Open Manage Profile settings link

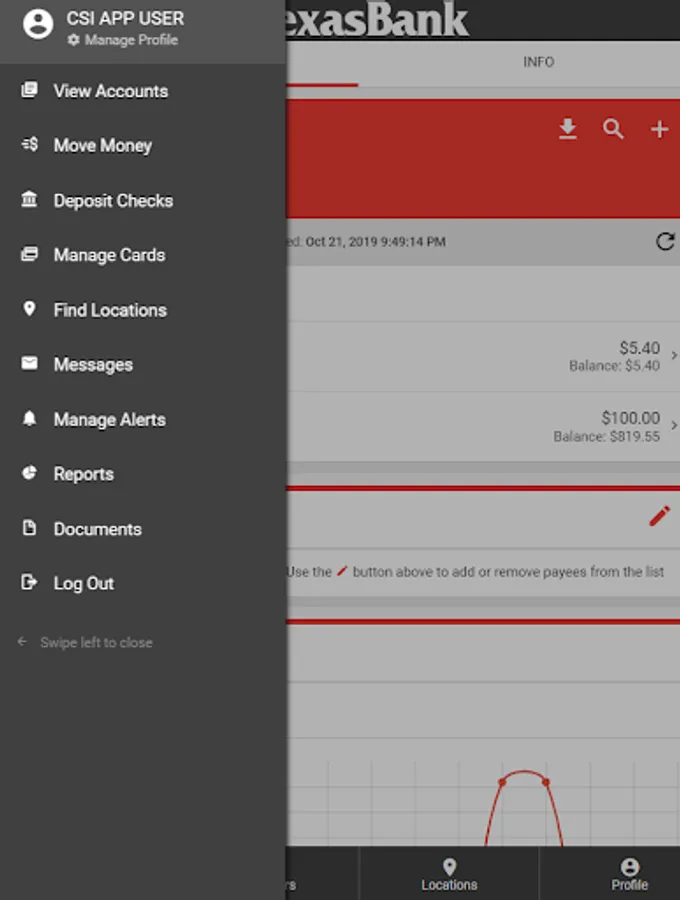pos(122,40)
